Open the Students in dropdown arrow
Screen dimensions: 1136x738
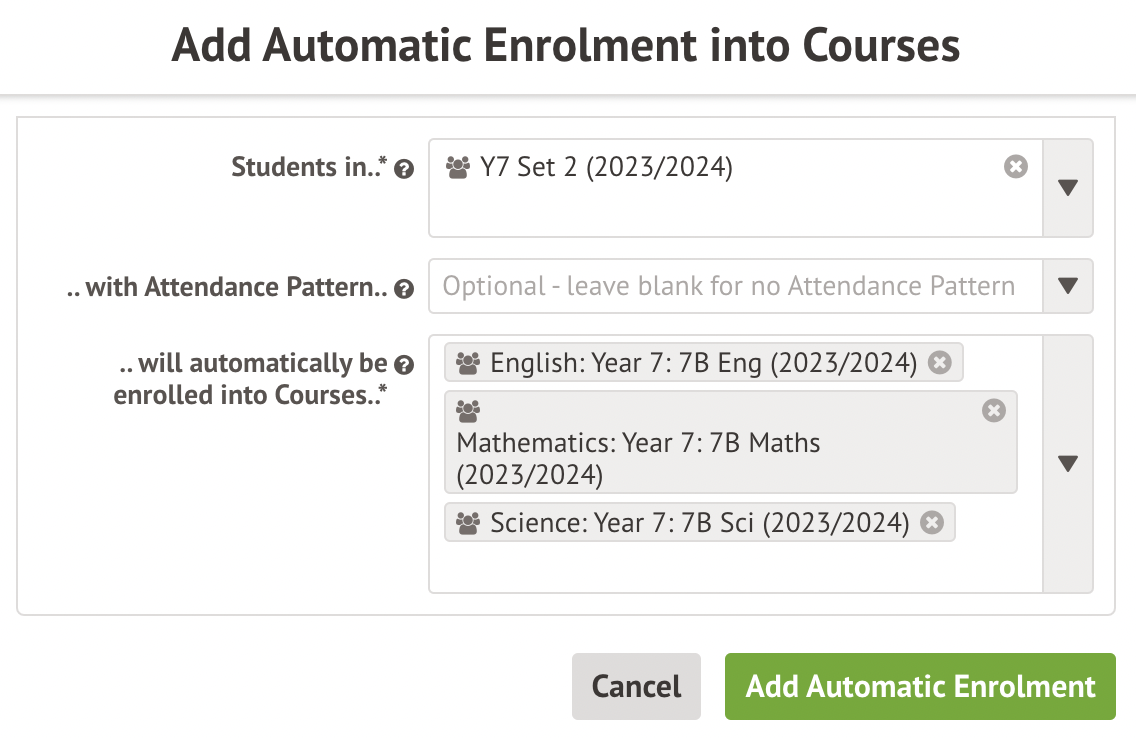coord(1067,188)
